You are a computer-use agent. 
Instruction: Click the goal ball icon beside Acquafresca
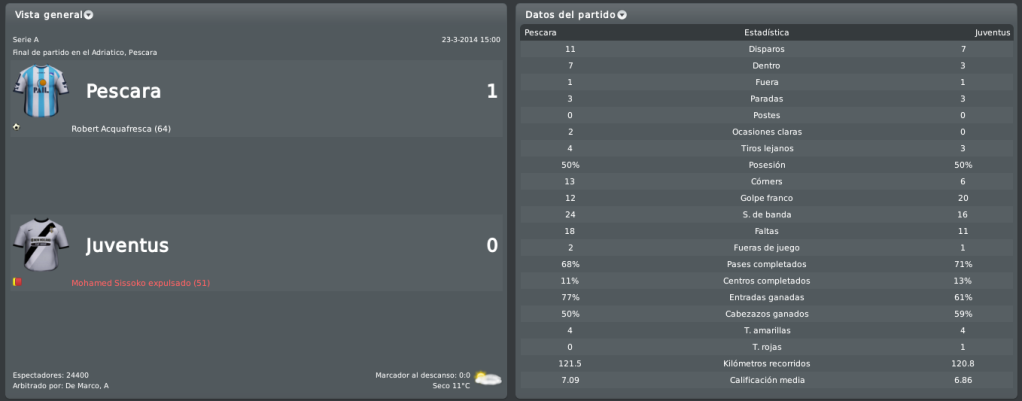pos(16,126)
